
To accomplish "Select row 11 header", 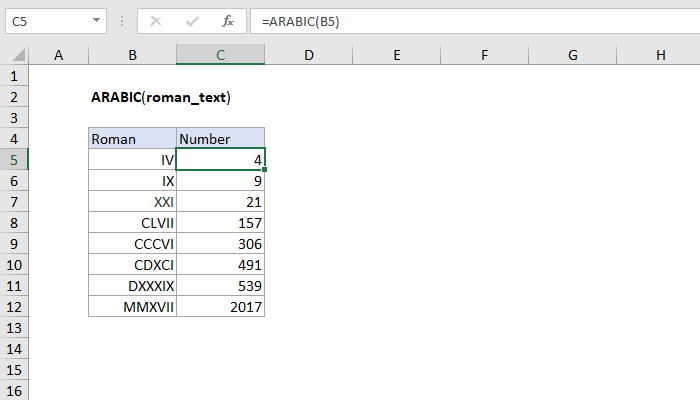I will (x=14, y=286).
